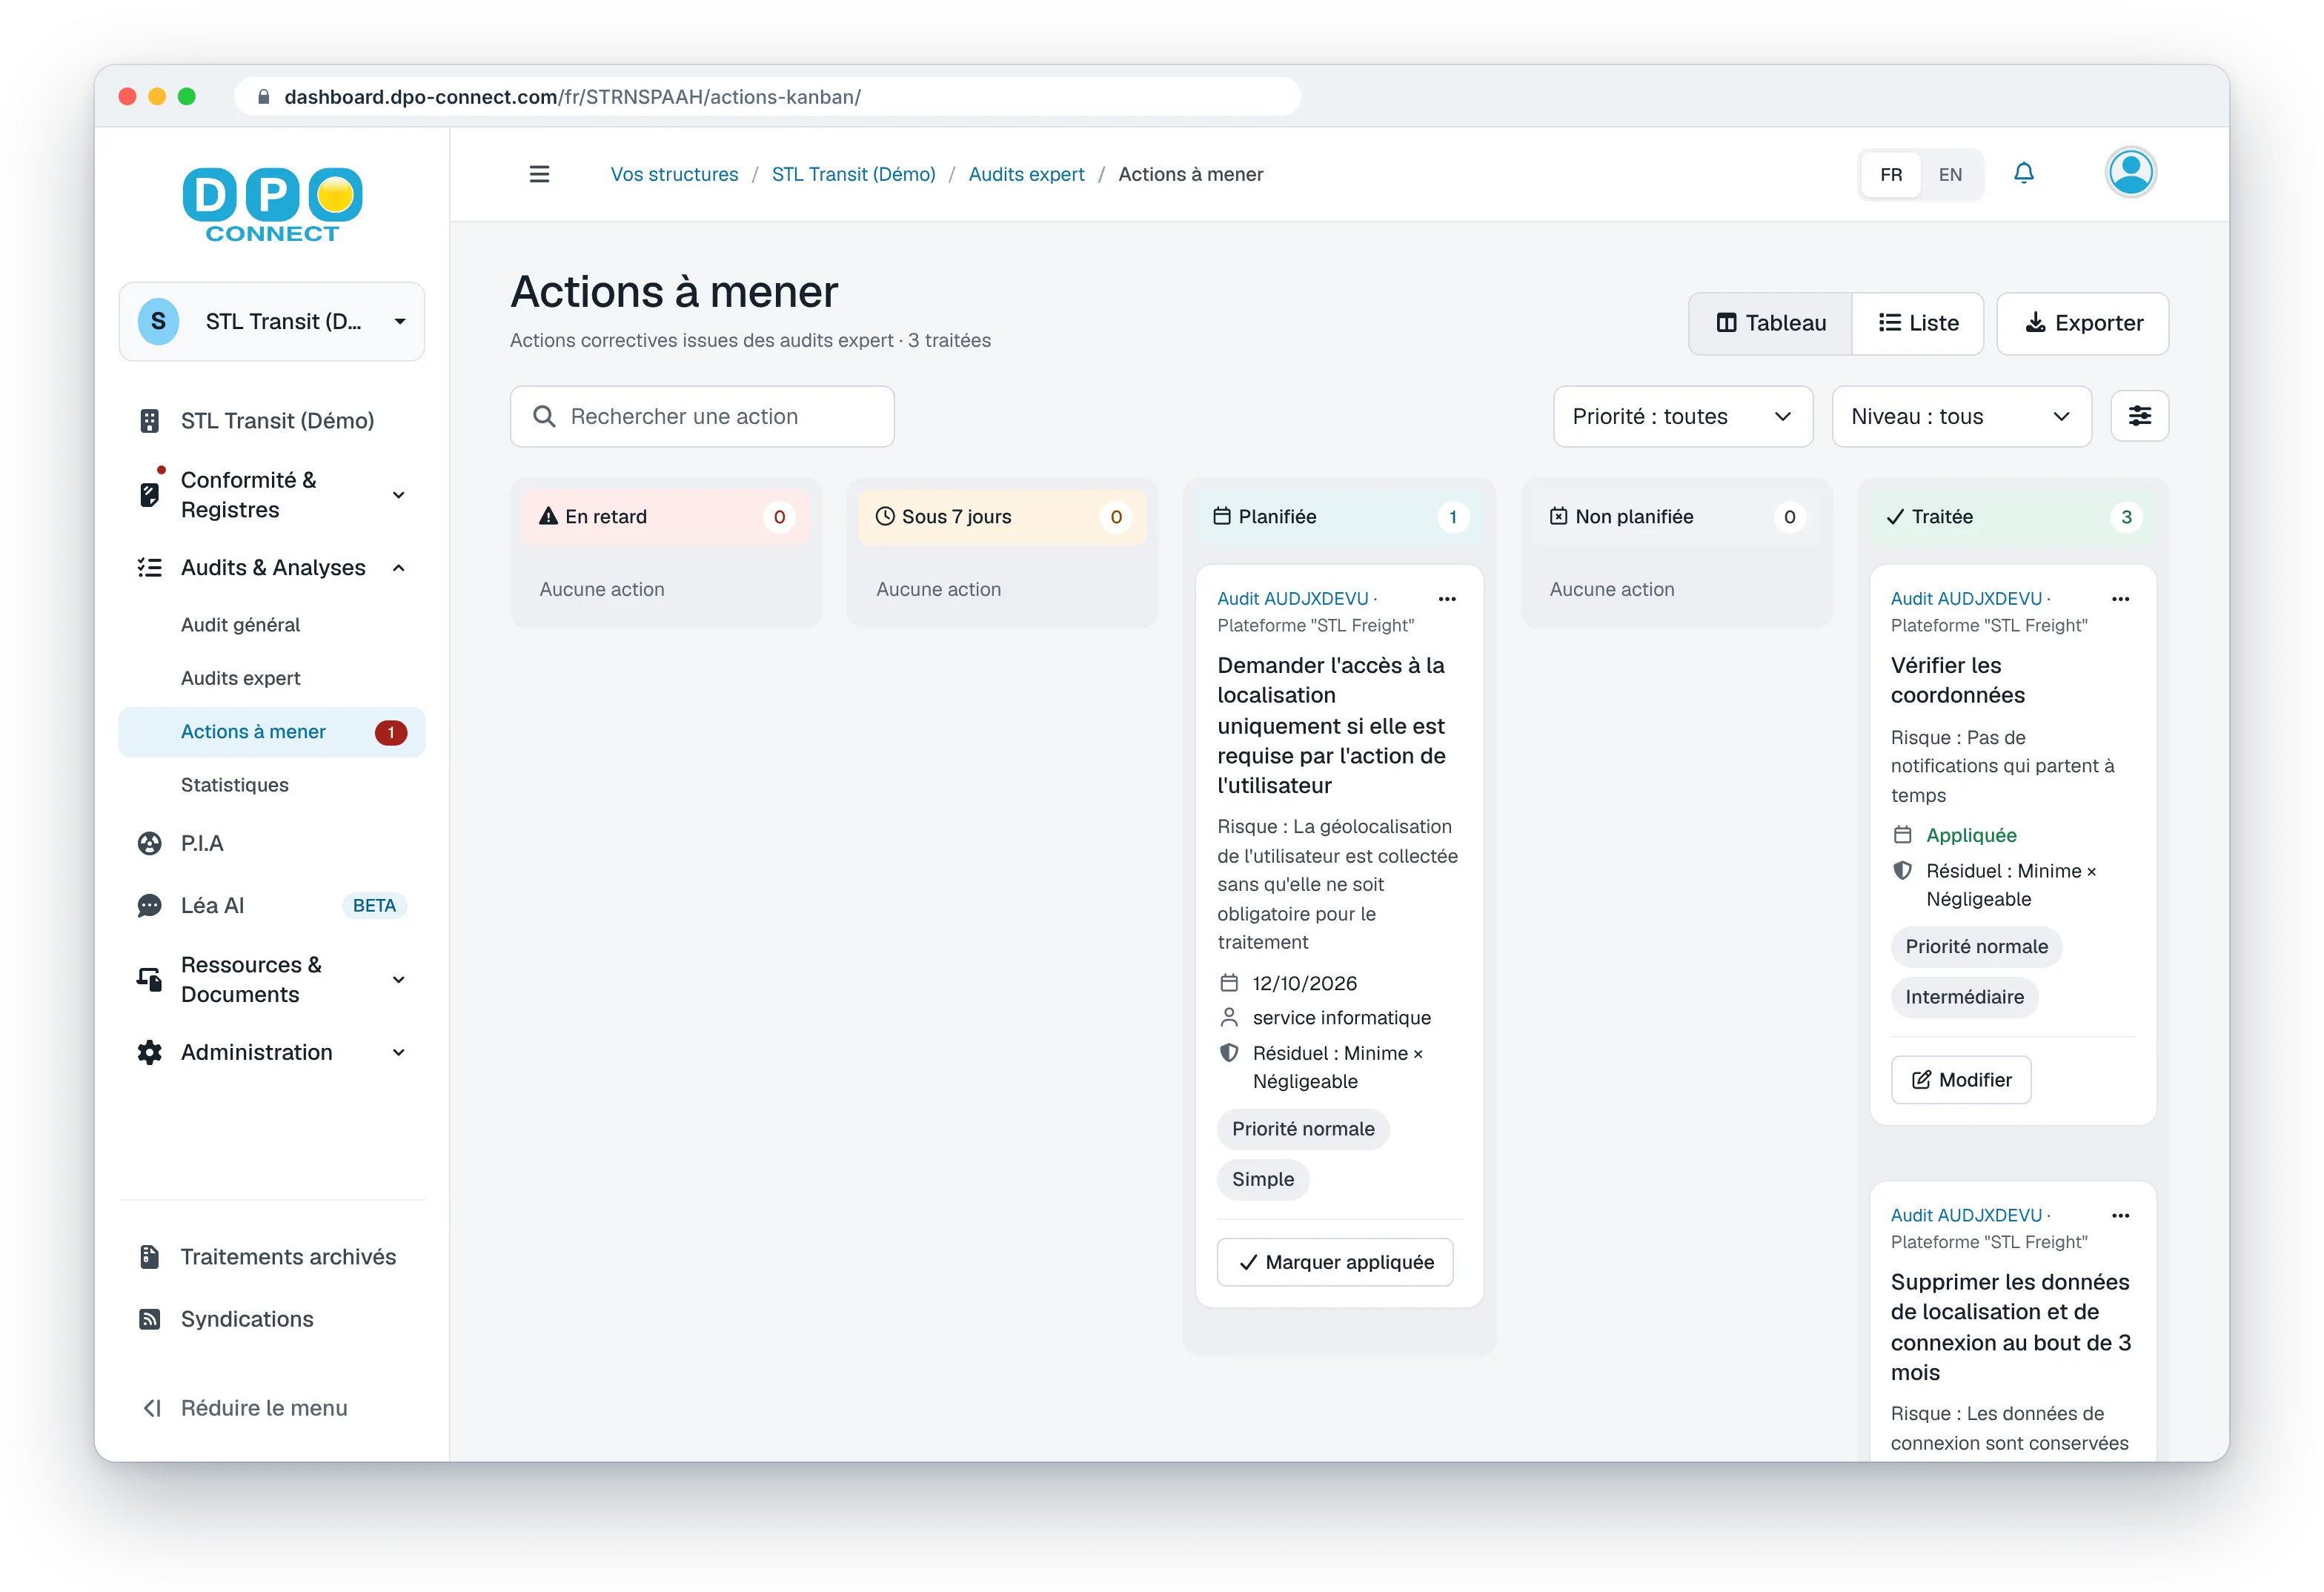Open the hamburger menu icon
2324x1592 pixels.
[539, 174]
